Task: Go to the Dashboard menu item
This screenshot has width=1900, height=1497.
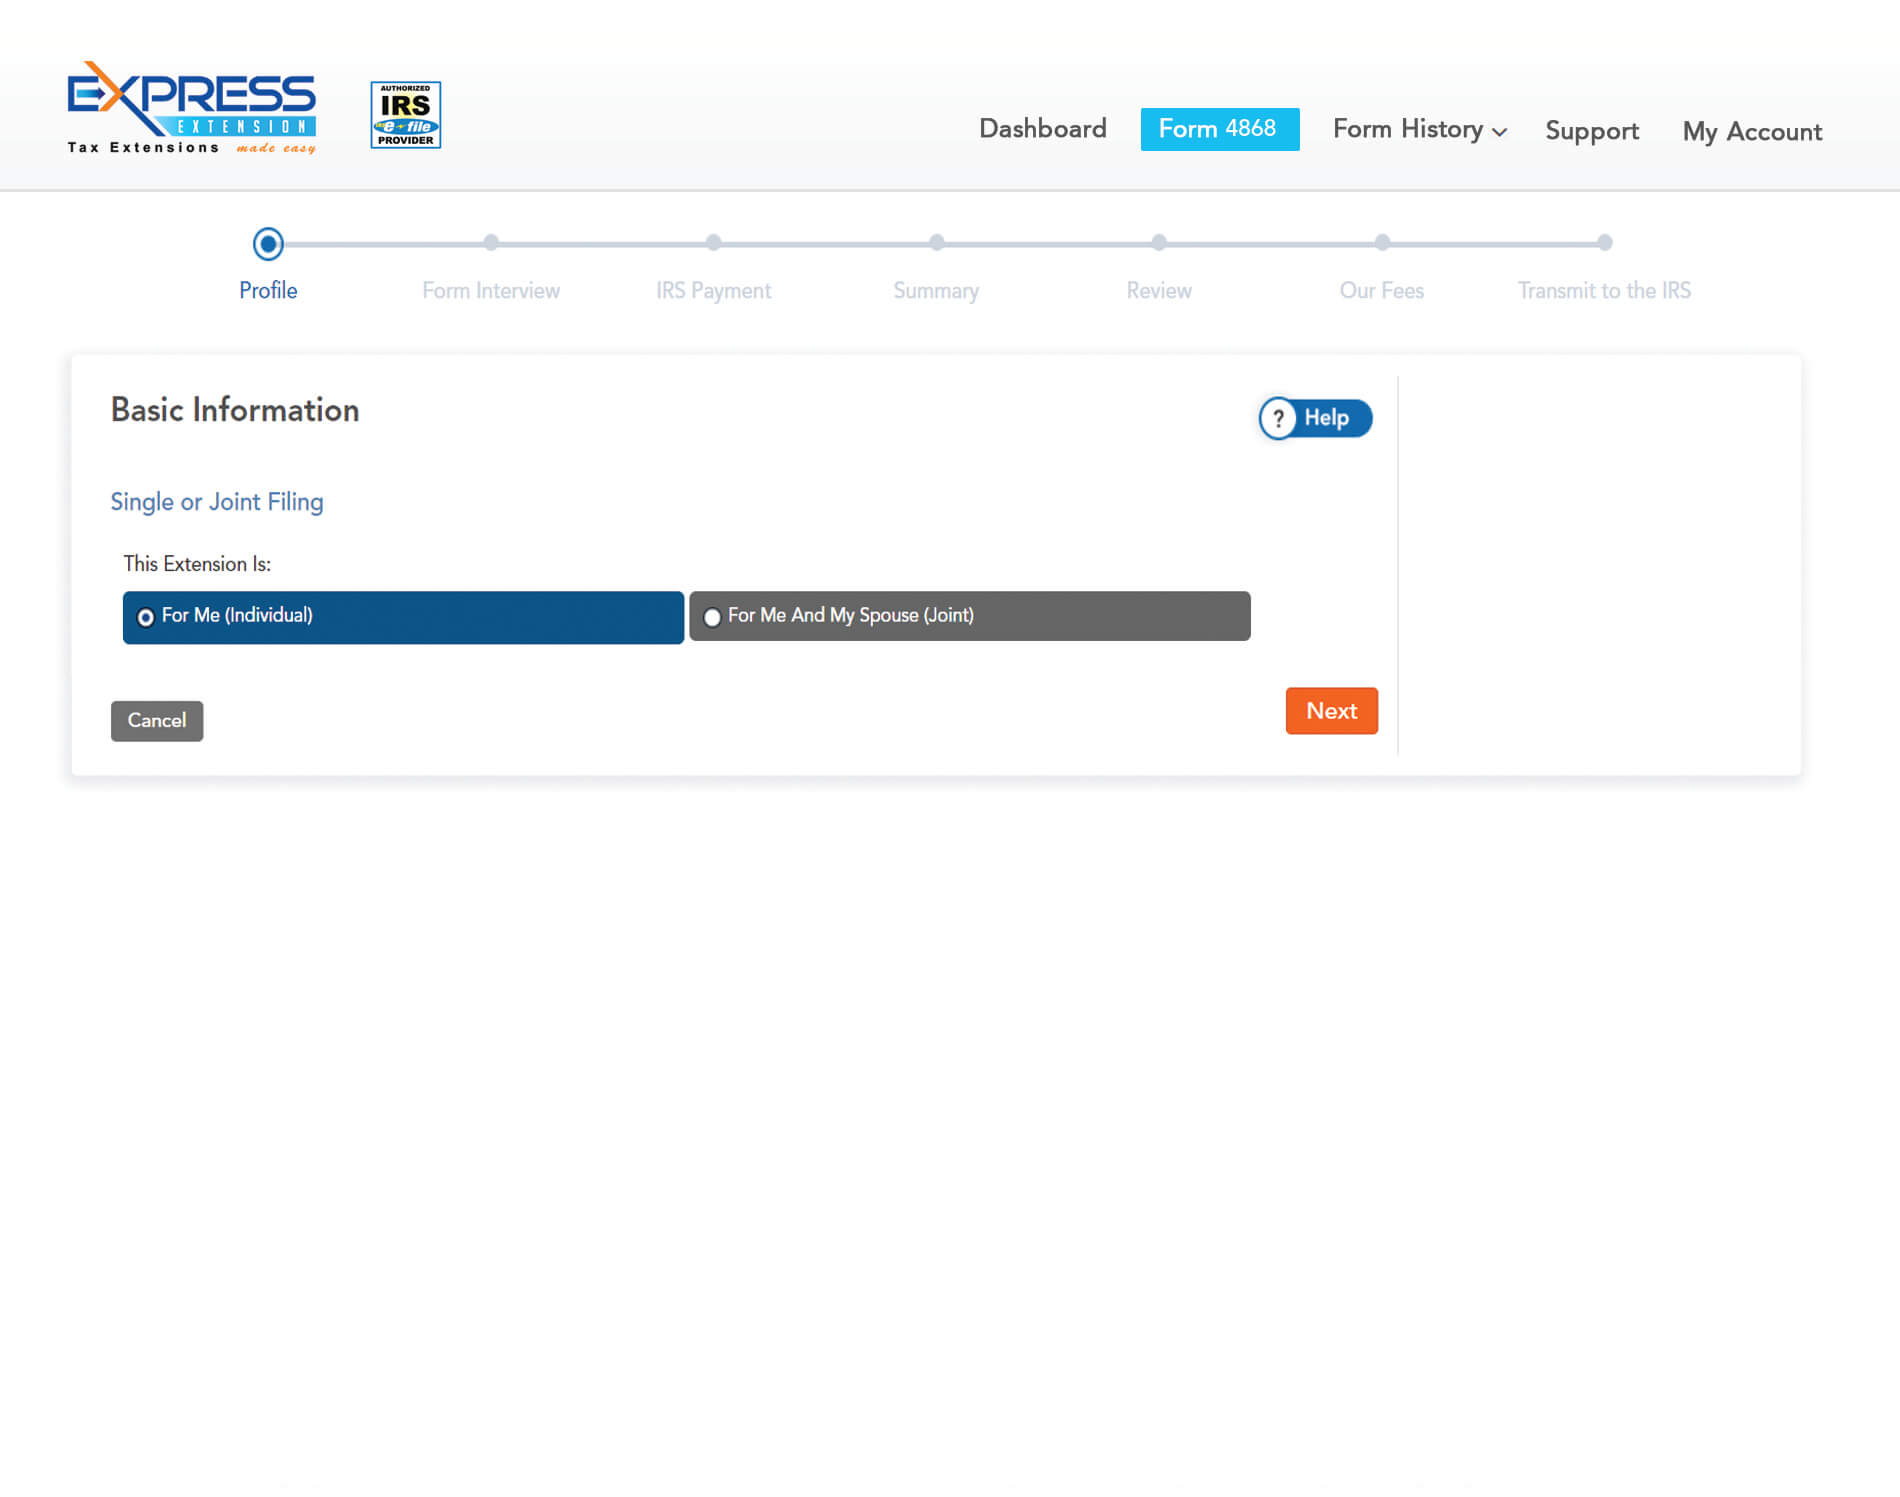Action: tap(1042, 129)
